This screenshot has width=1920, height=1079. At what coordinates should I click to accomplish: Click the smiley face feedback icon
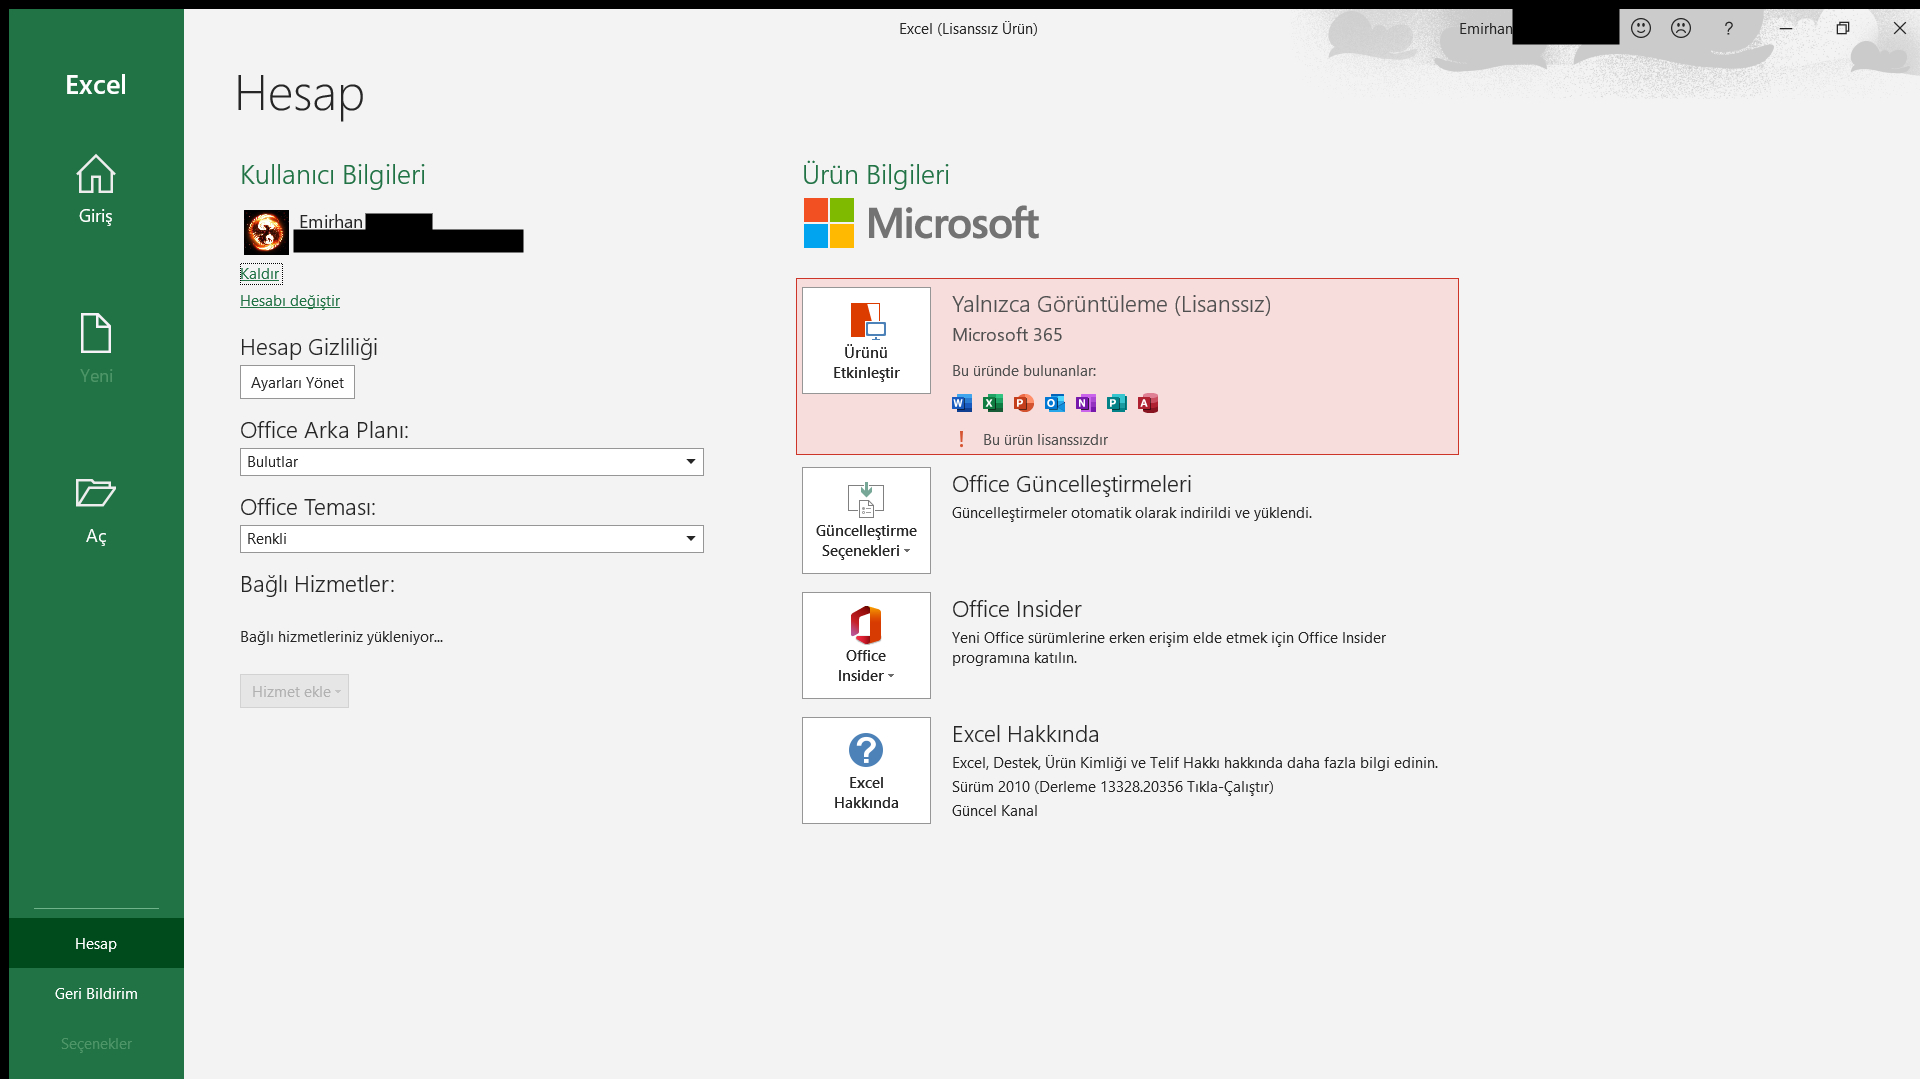click(x=1641, y=28)
